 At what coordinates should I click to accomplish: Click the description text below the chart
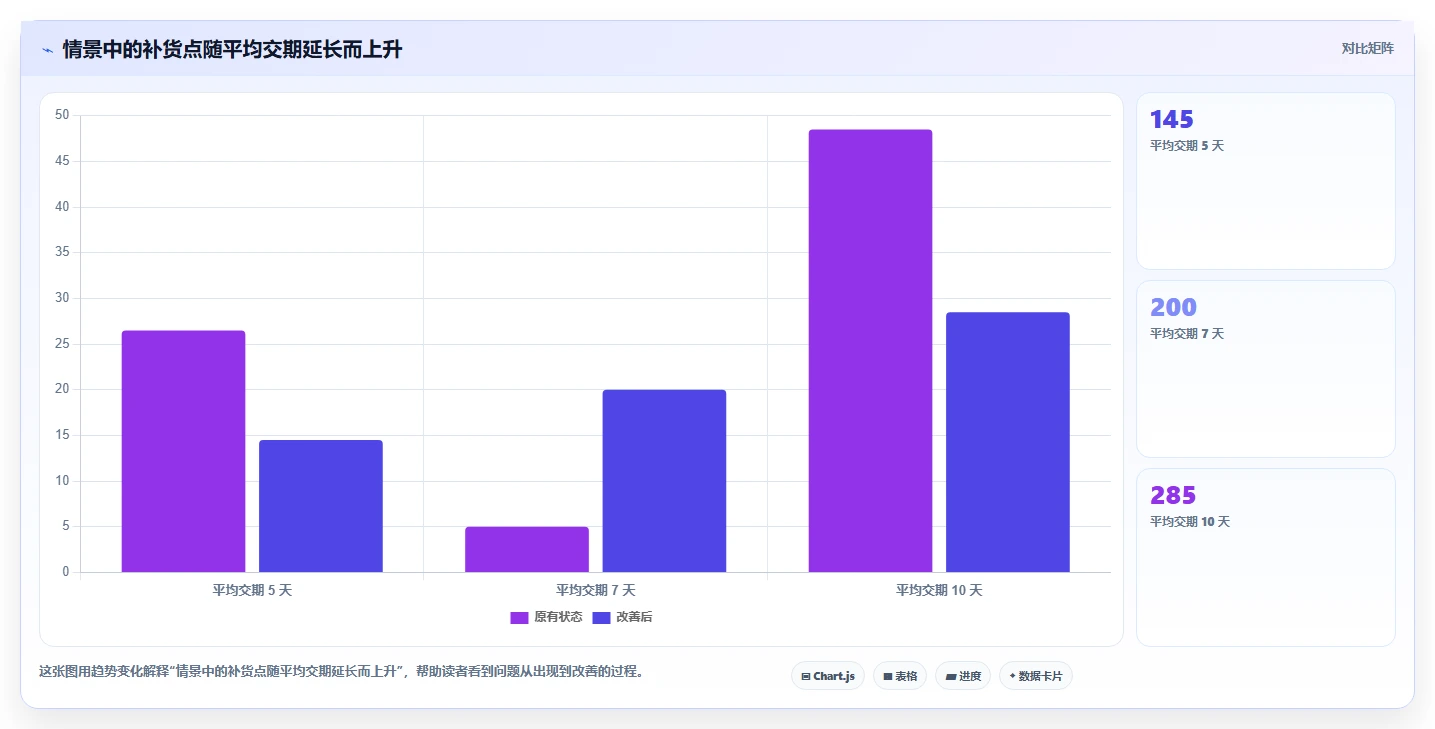point(341,671)
